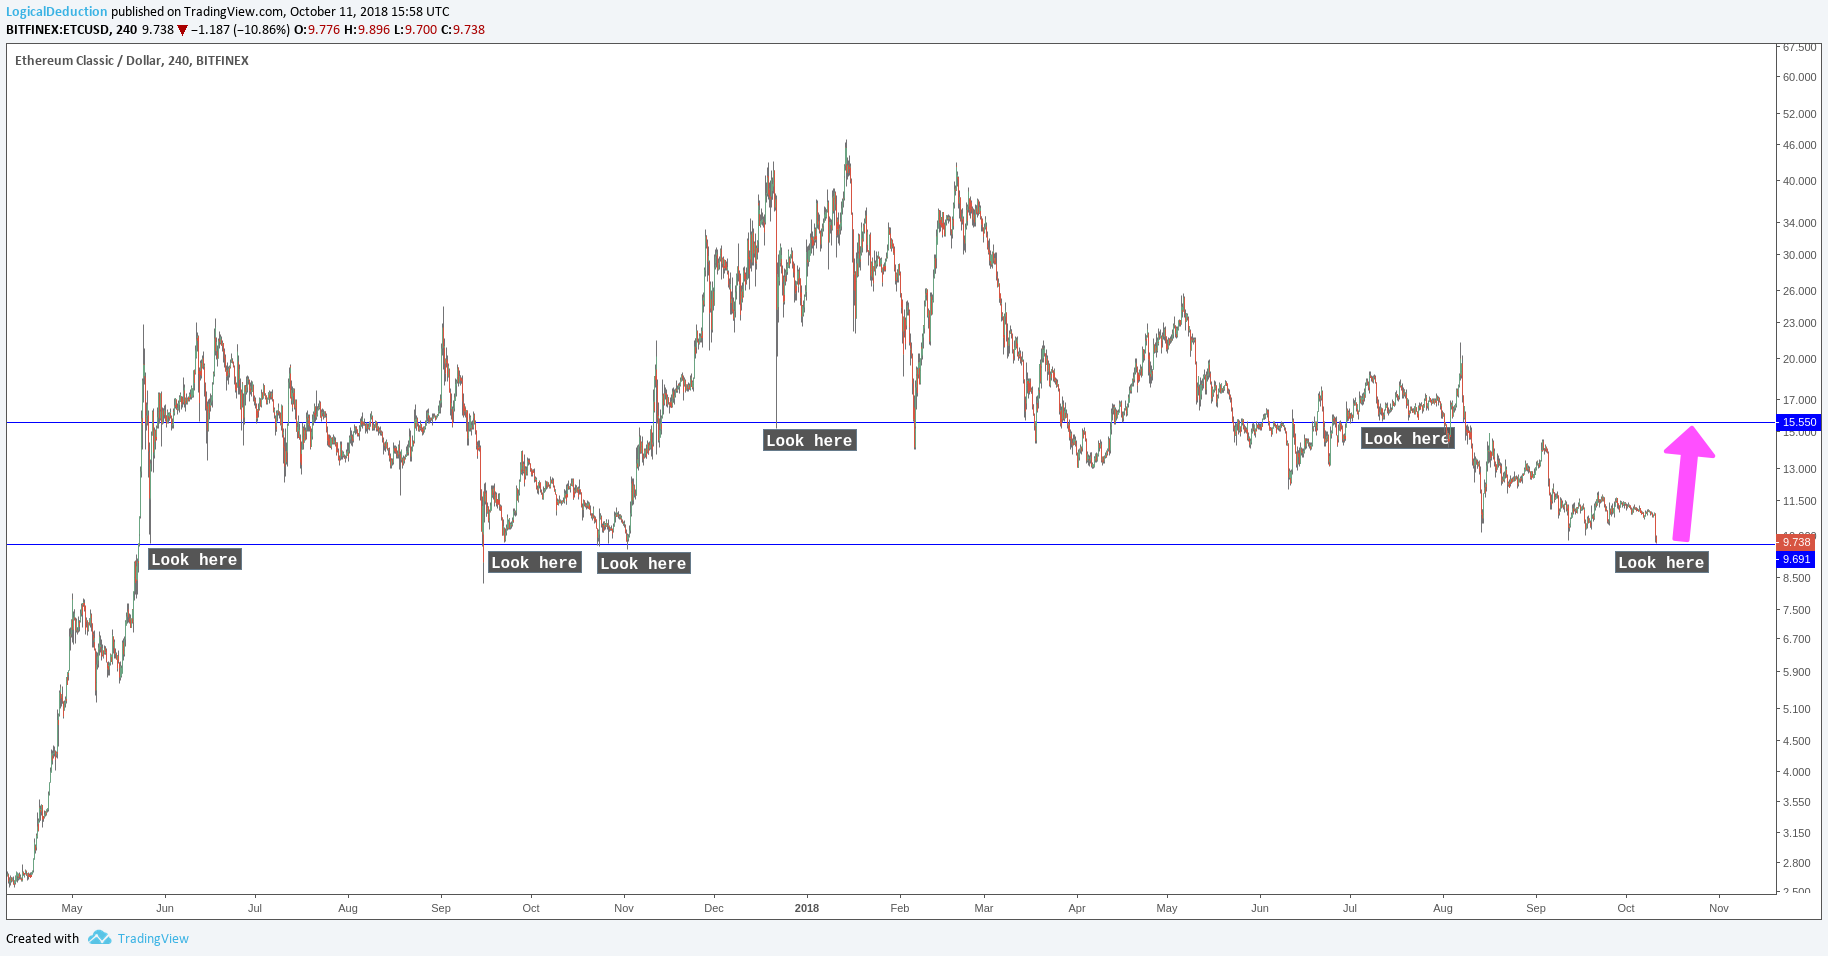
Task: Click the 60.000 price axis label
Action: pyautogui.click(x=1799, y=77)
